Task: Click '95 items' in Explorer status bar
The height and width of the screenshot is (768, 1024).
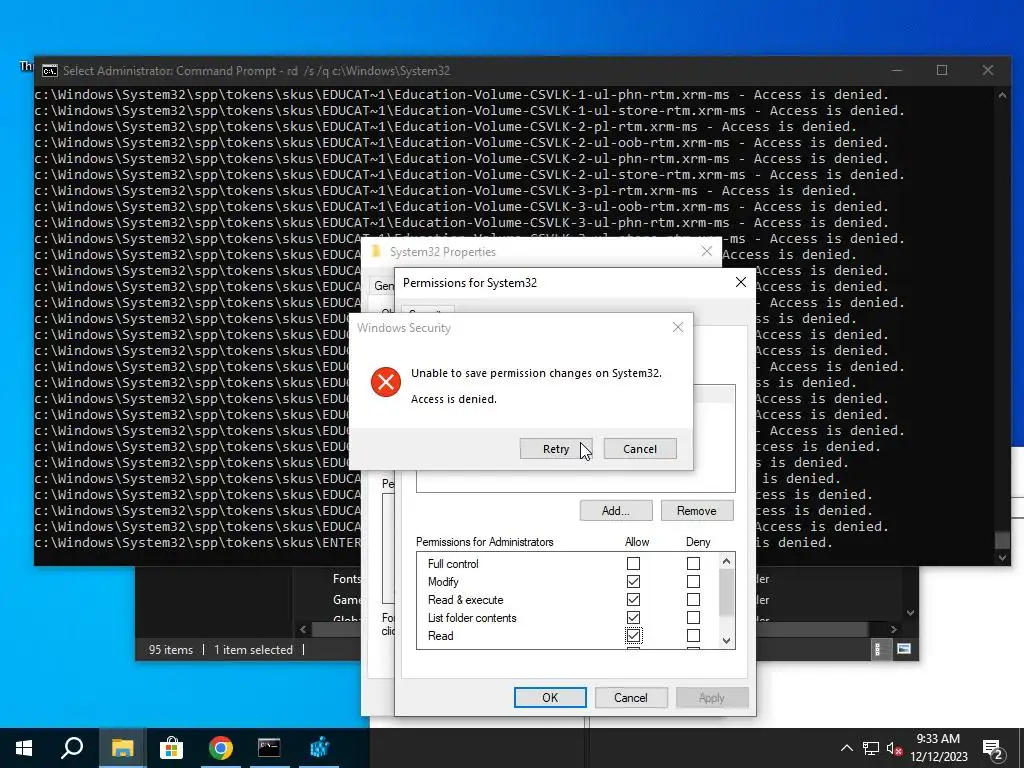Action: coord(171,650)
